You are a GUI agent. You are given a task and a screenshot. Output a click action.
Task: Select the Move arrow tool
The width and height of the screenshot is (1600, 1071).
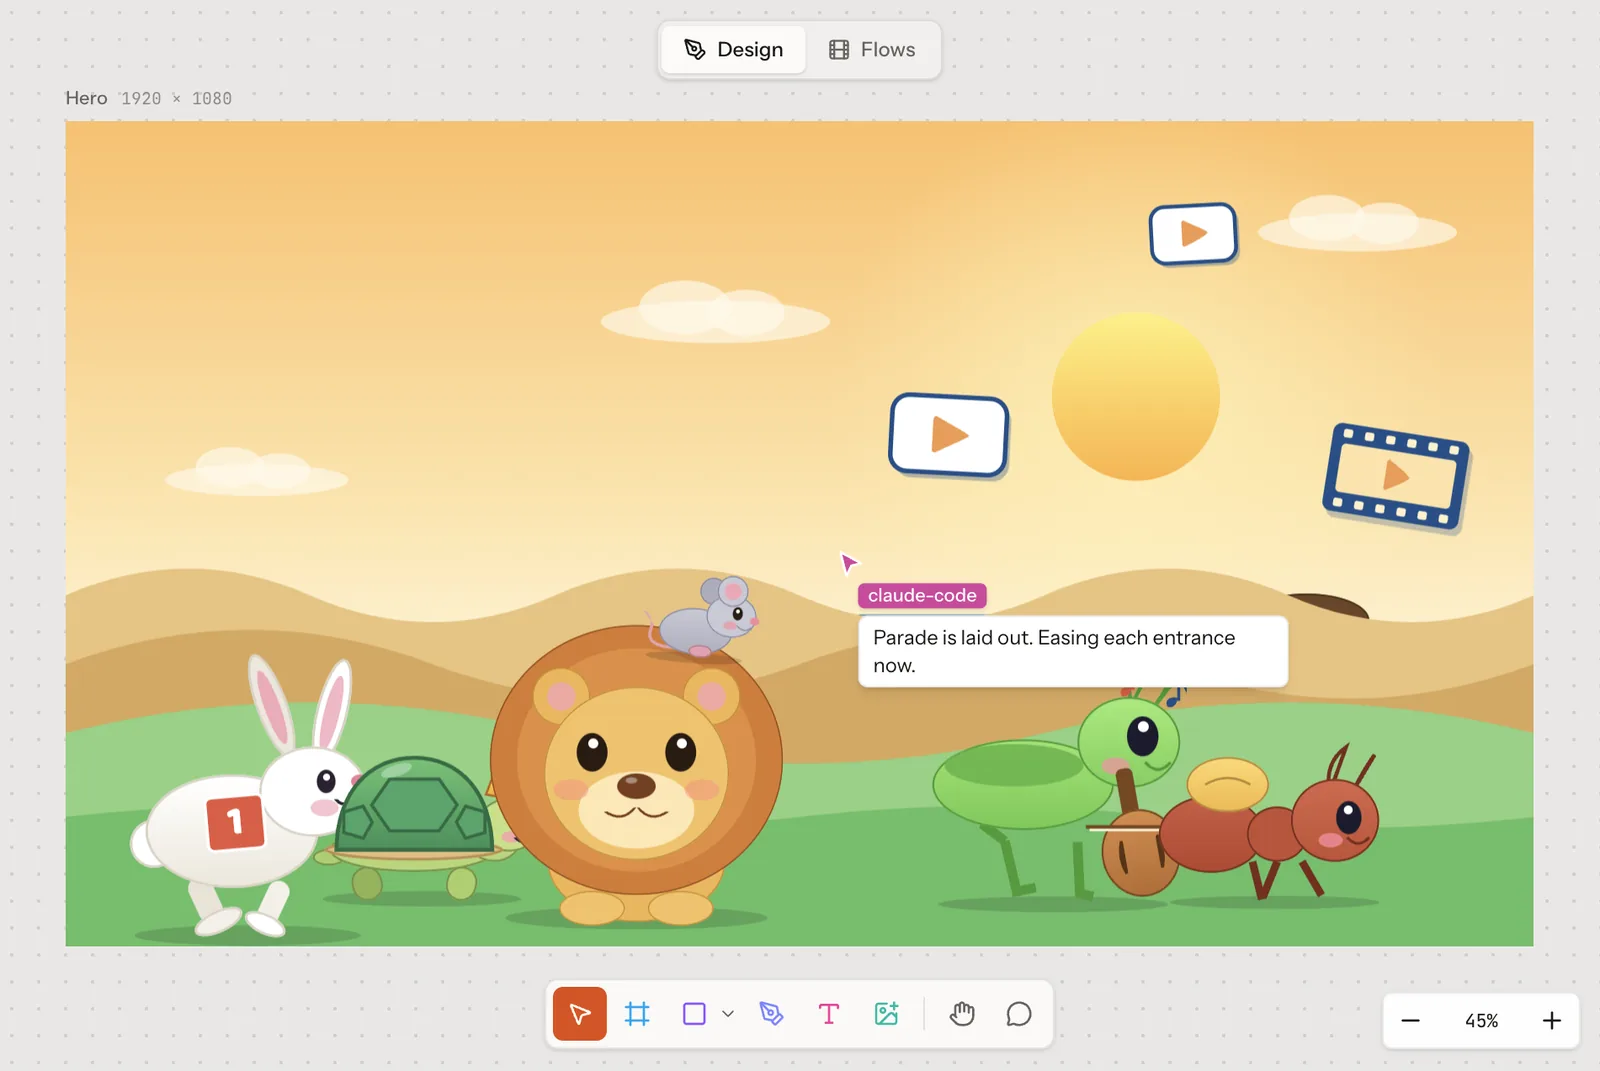tap(579, 1014)
